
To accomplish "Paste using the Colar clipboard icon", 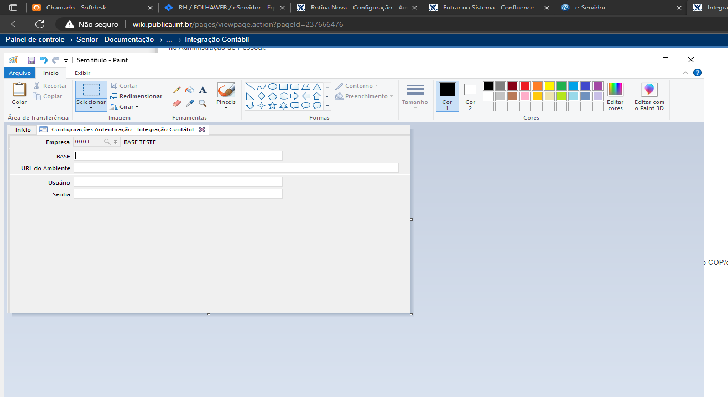I will click(x=19, y=89).
